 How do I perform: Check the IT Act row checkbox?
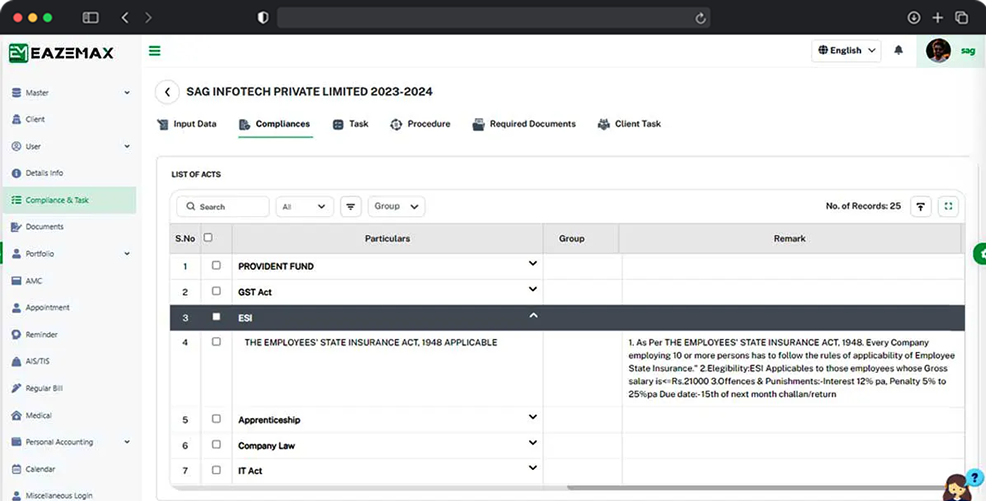216,470
